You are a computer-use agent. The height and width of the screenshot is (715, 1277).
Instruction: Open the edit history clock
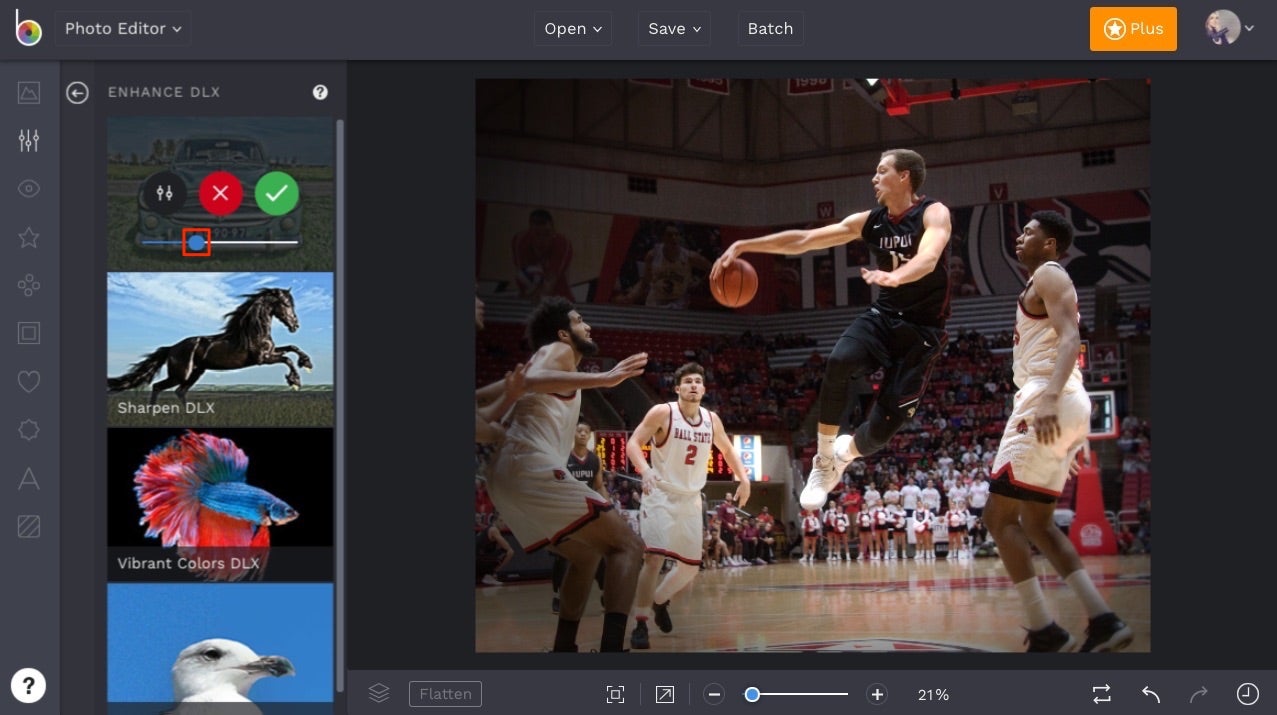coord(1247,693)
